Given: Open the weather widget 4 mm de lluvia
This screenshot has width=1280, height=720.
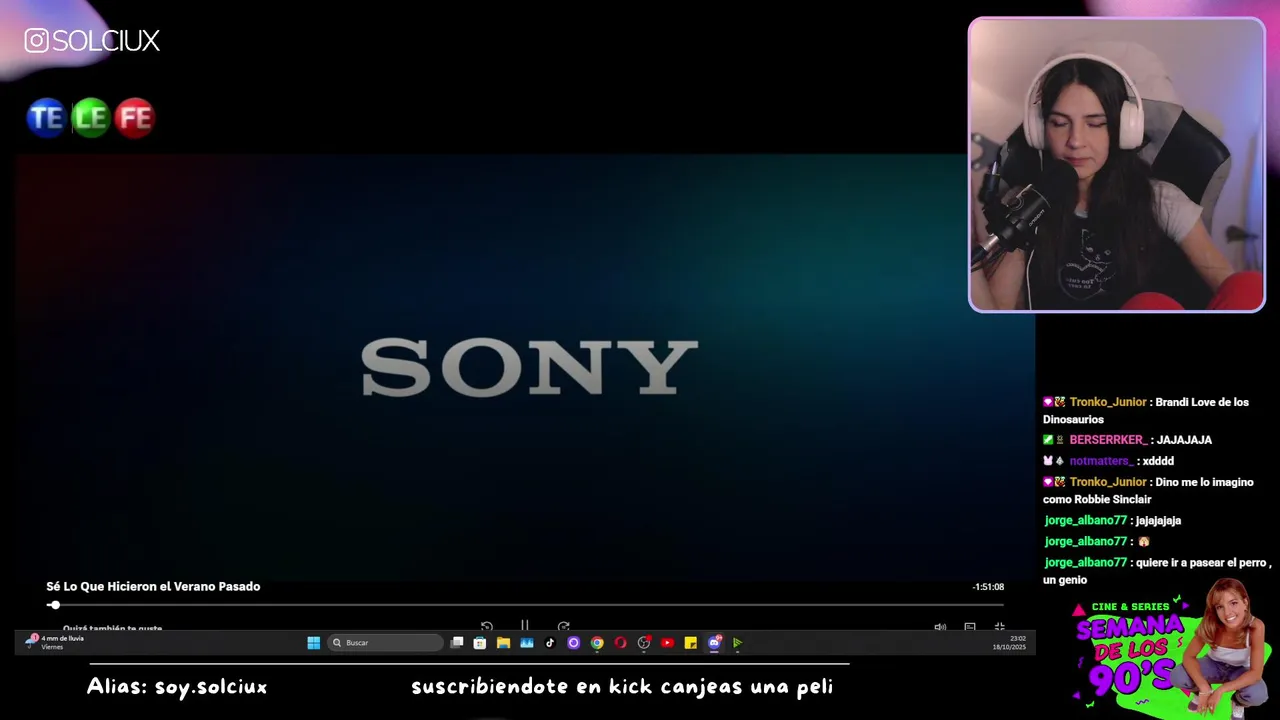Looking at the screenshot, I should (x=57, y=642).
